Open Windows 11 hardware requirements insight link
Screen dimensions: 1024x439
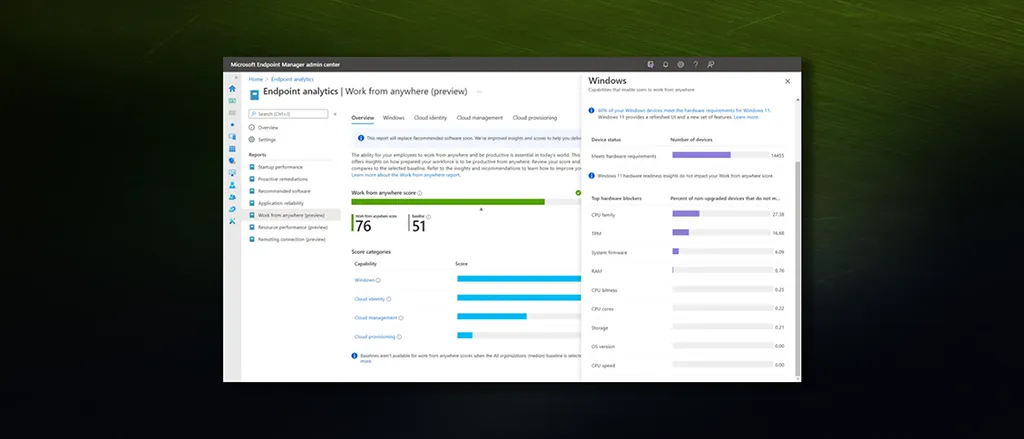pyautogui.click(x=684, y=110)
